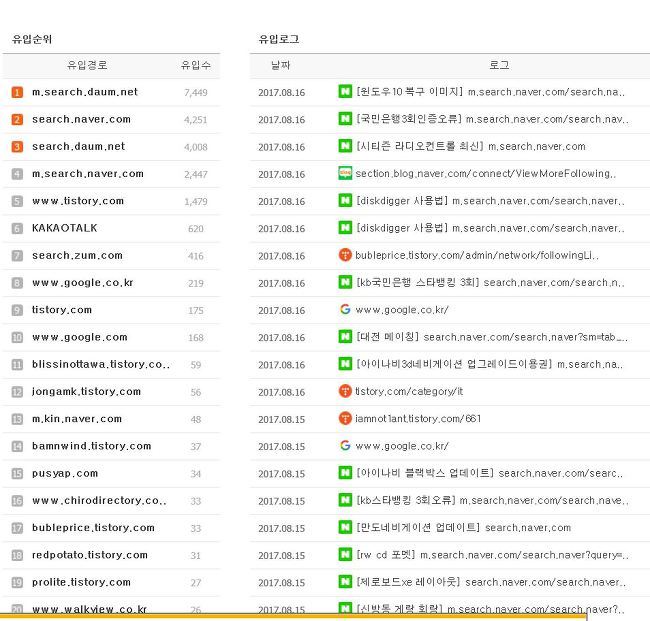This screenshot has width=650, height=621.
Task: Click Naver icon for 대전 메이징 log
Action: pyautogui.click(x=345, y=337)
